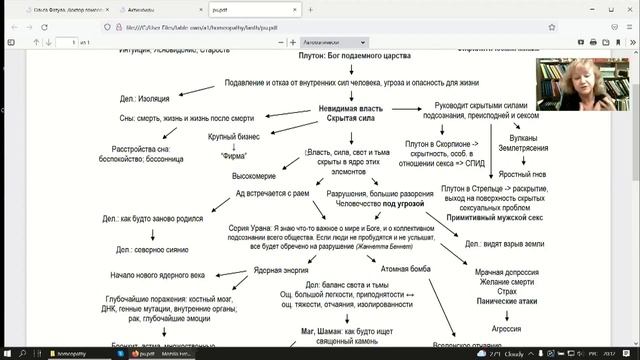
Task: Click the 'Ядерная энергия' text
Action: [281, 270]
